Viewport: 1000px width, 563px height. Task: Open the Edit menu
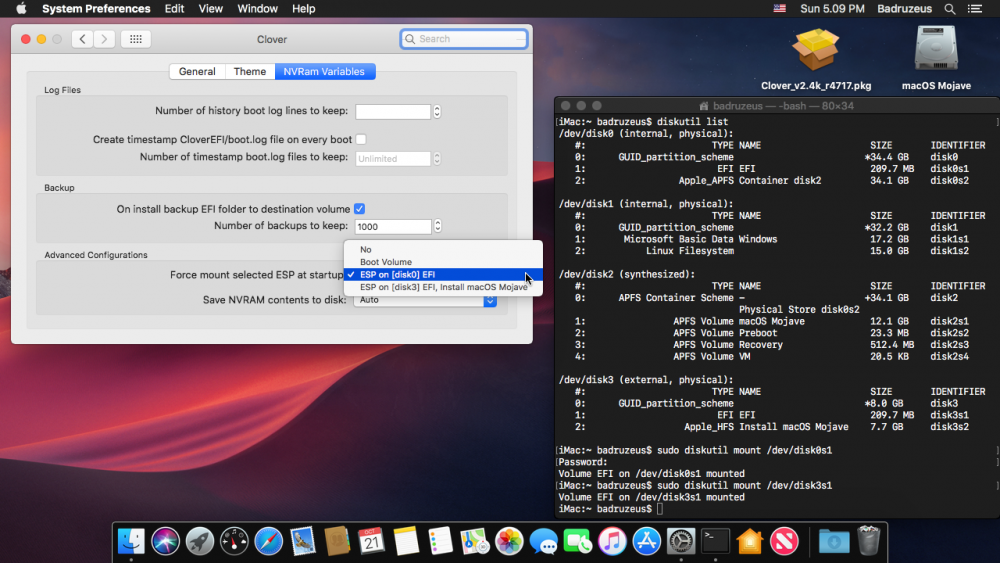click(x=174, y=9)
